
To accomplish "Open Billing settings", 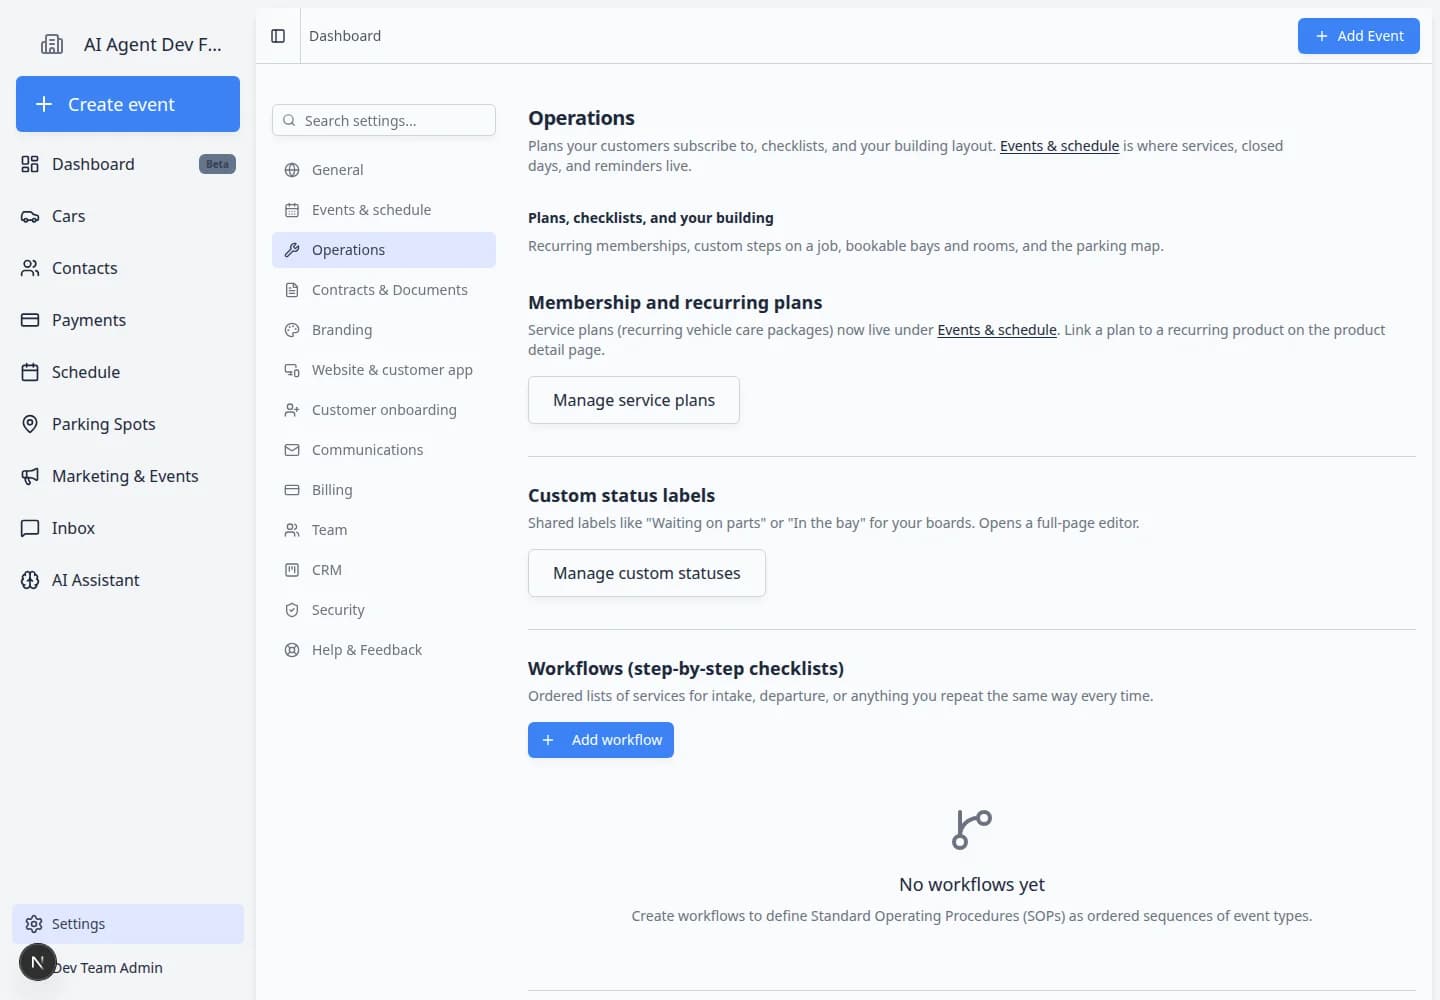I will [384, 490].
